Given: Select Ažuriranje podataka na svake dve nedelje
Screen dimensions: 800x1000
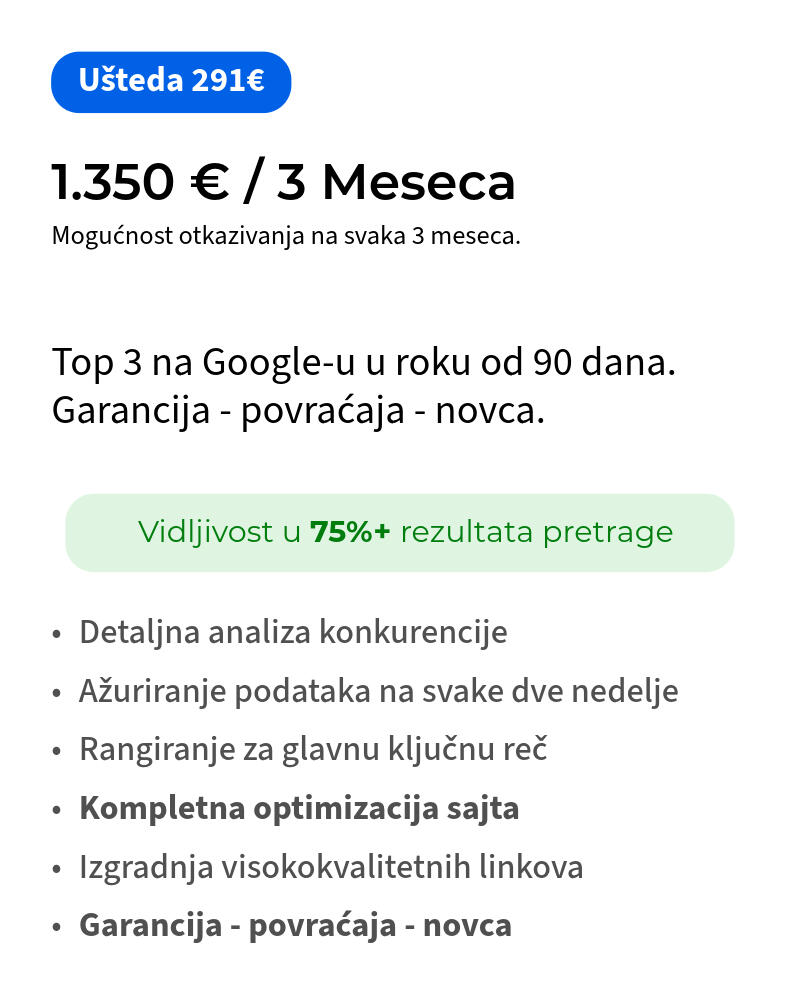Looking at the screenshot, I should (378, 691).
